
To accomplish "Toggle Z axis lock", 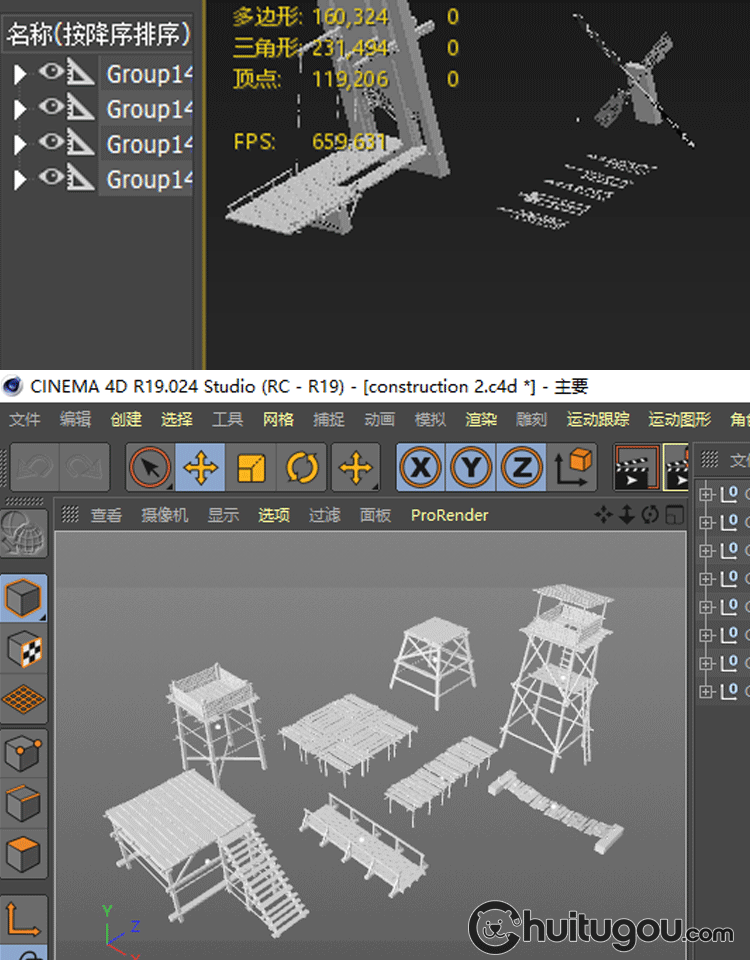I will [521, 467].
